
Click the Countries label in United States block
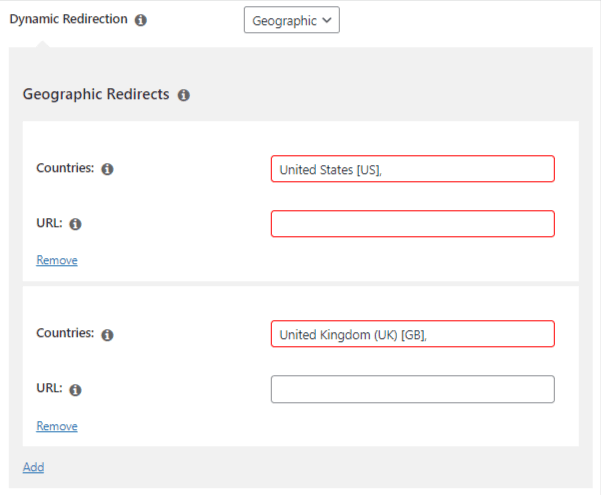[65, 168]
